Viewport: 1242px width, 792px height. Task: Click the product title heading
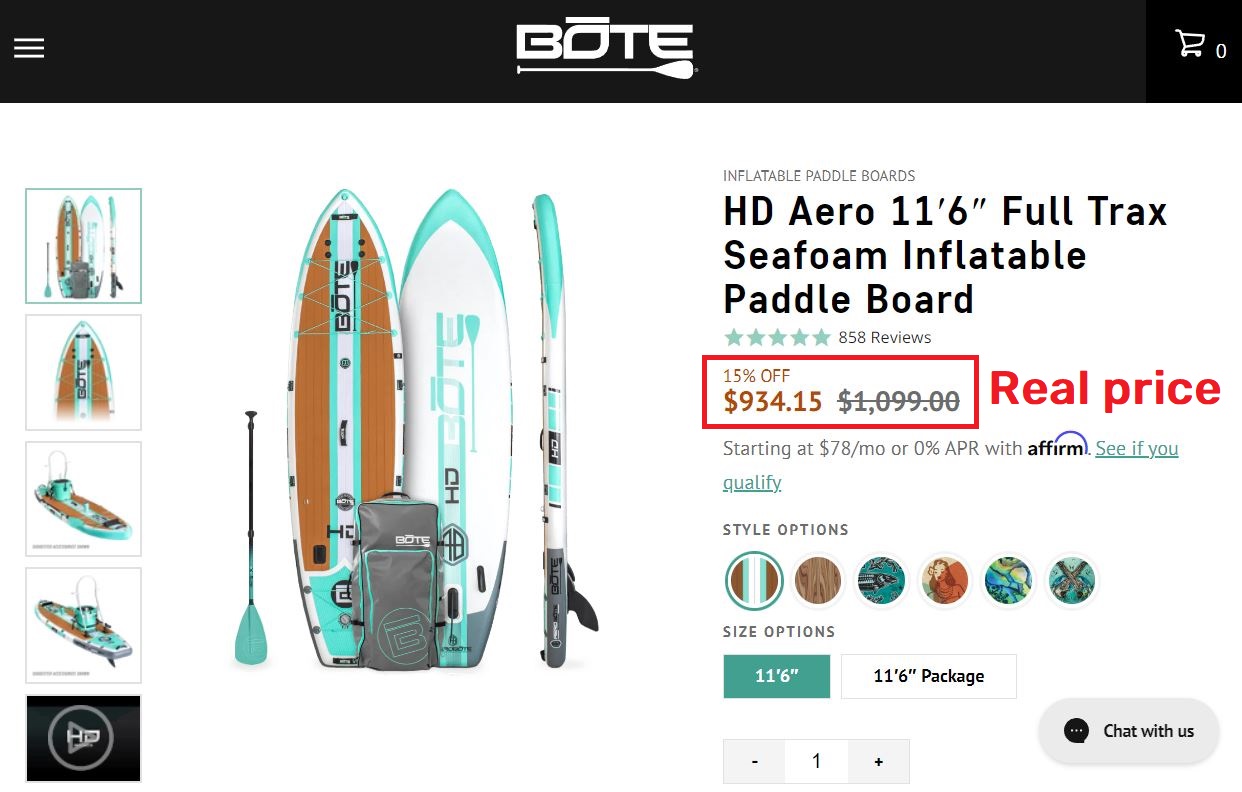[944, 255]
